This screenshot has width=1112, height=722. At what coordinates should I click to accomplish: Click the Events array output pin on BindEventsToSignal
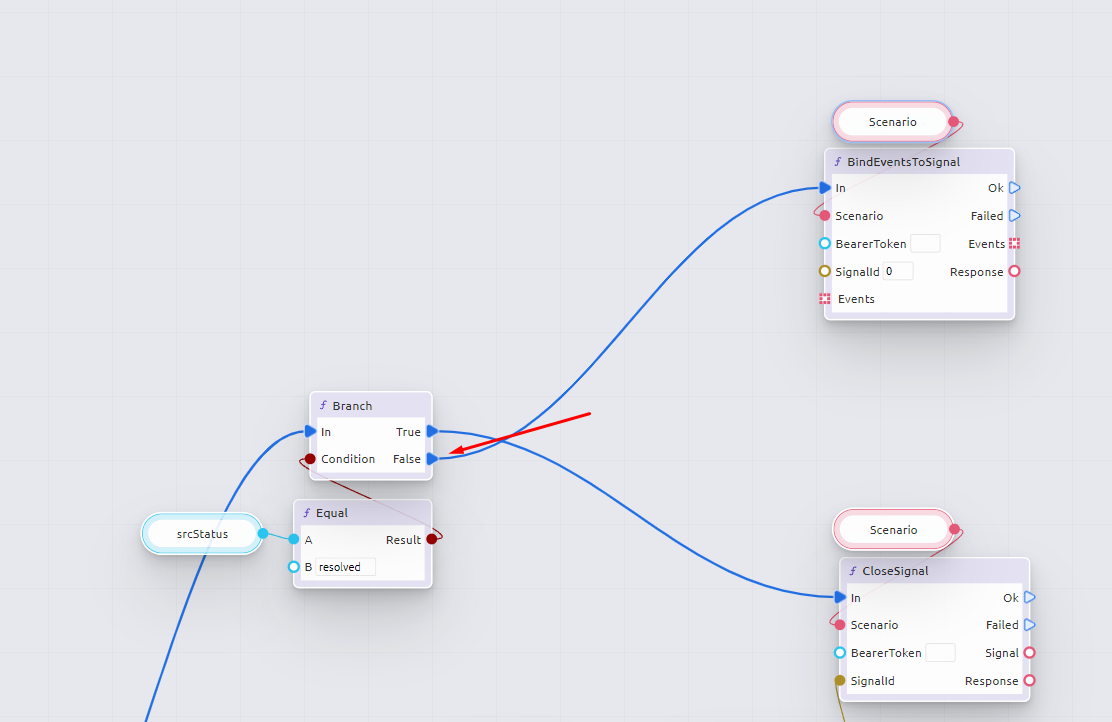pos(1014,244)
